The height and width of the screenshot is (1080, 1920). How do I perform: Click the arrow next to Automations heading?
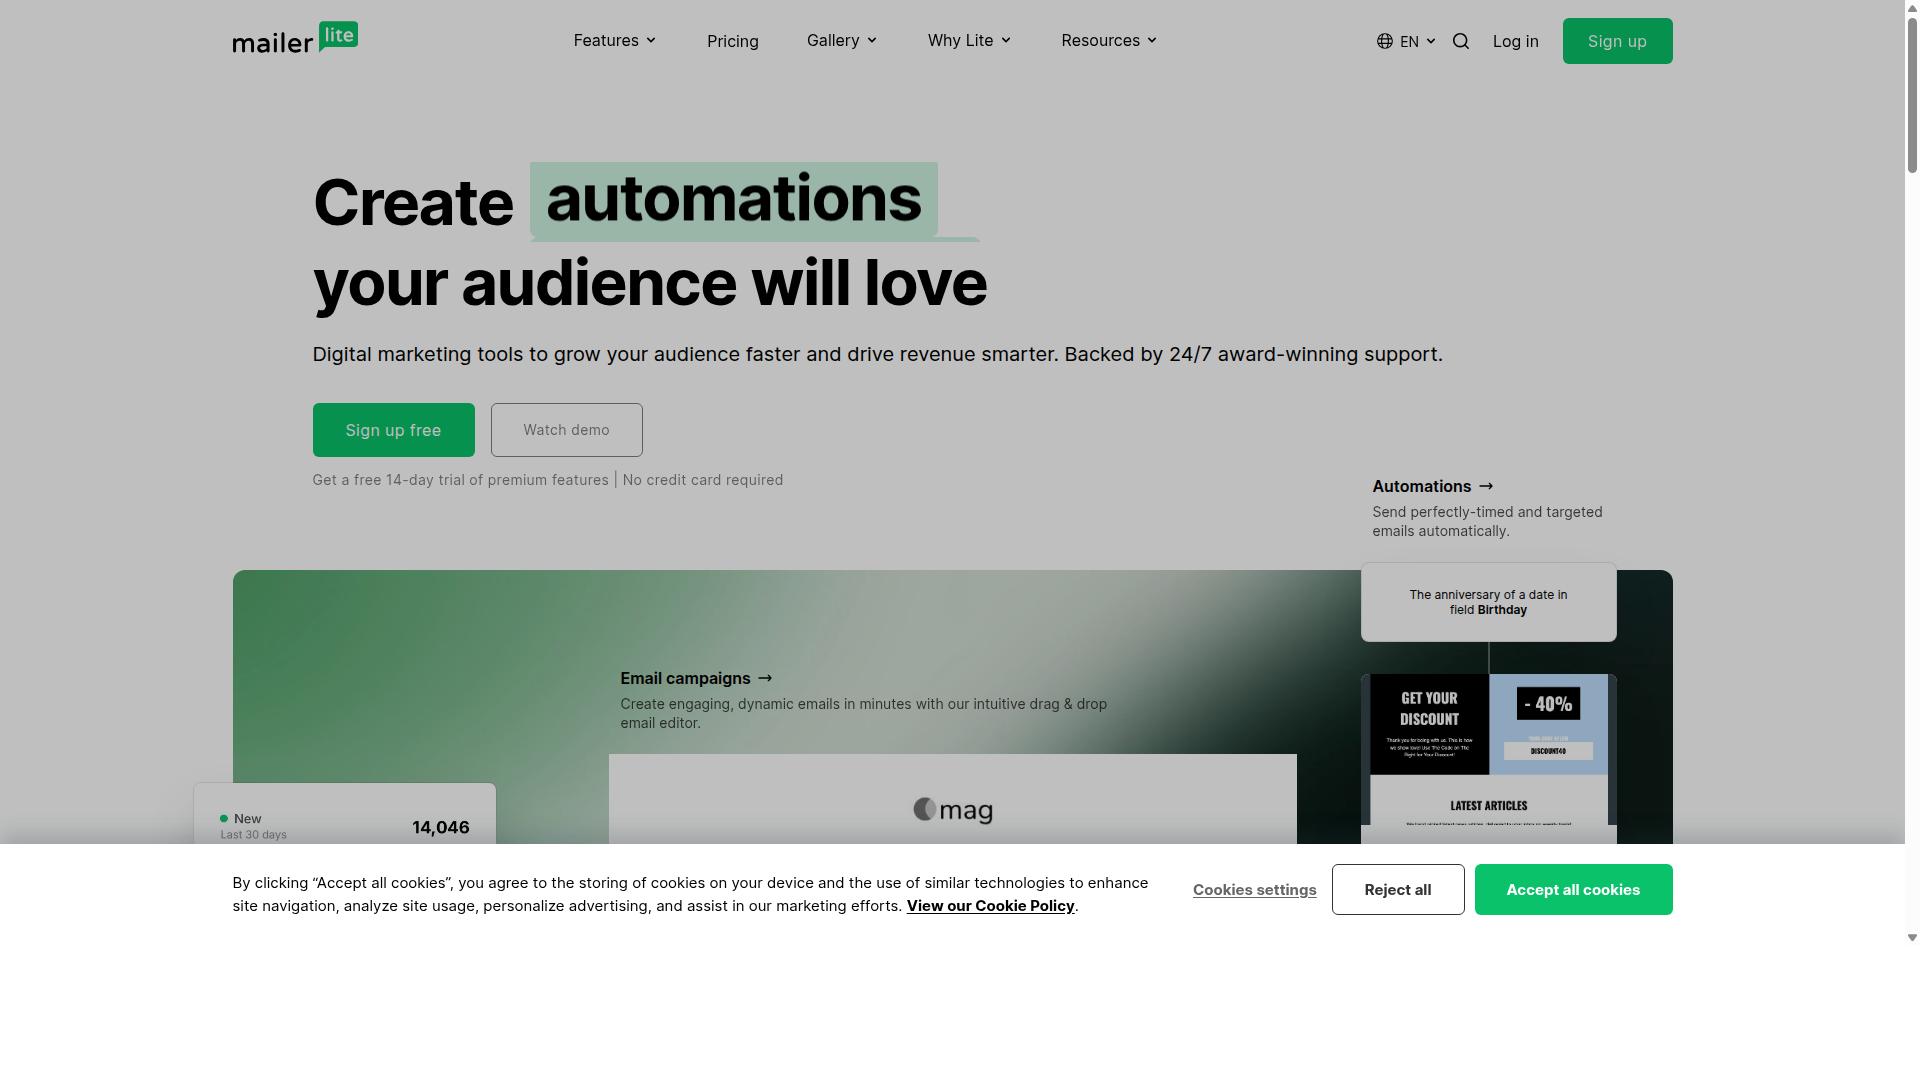click(1486, 486)
